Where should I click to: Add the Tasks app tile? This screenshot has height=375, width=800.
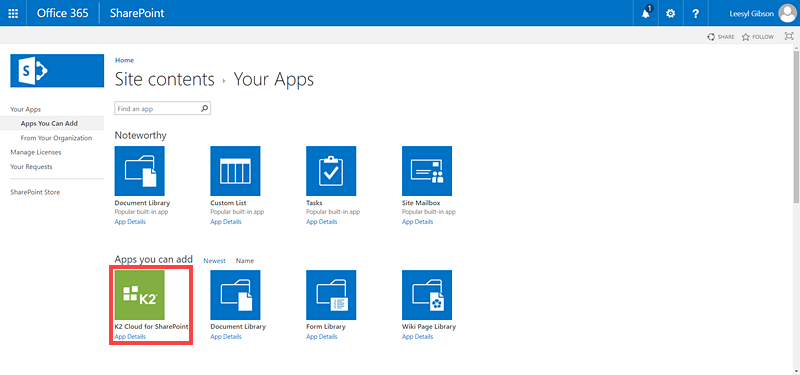pos(331,171)
